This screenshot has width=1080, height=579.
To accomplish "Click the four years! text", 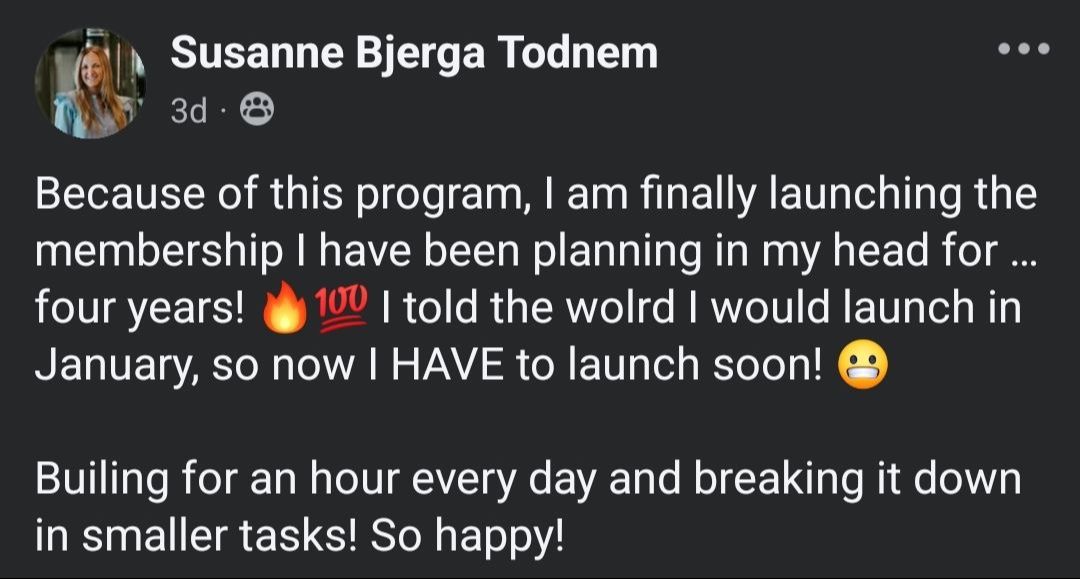I will tap(140, 309).
